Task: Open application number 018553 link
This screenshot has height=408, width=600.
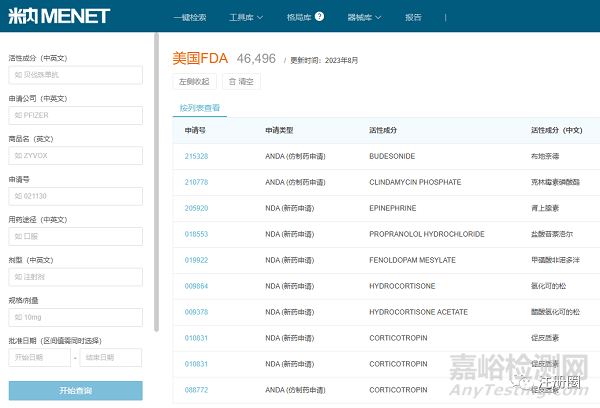Action: pyautogui.click(x=196, y=234)
